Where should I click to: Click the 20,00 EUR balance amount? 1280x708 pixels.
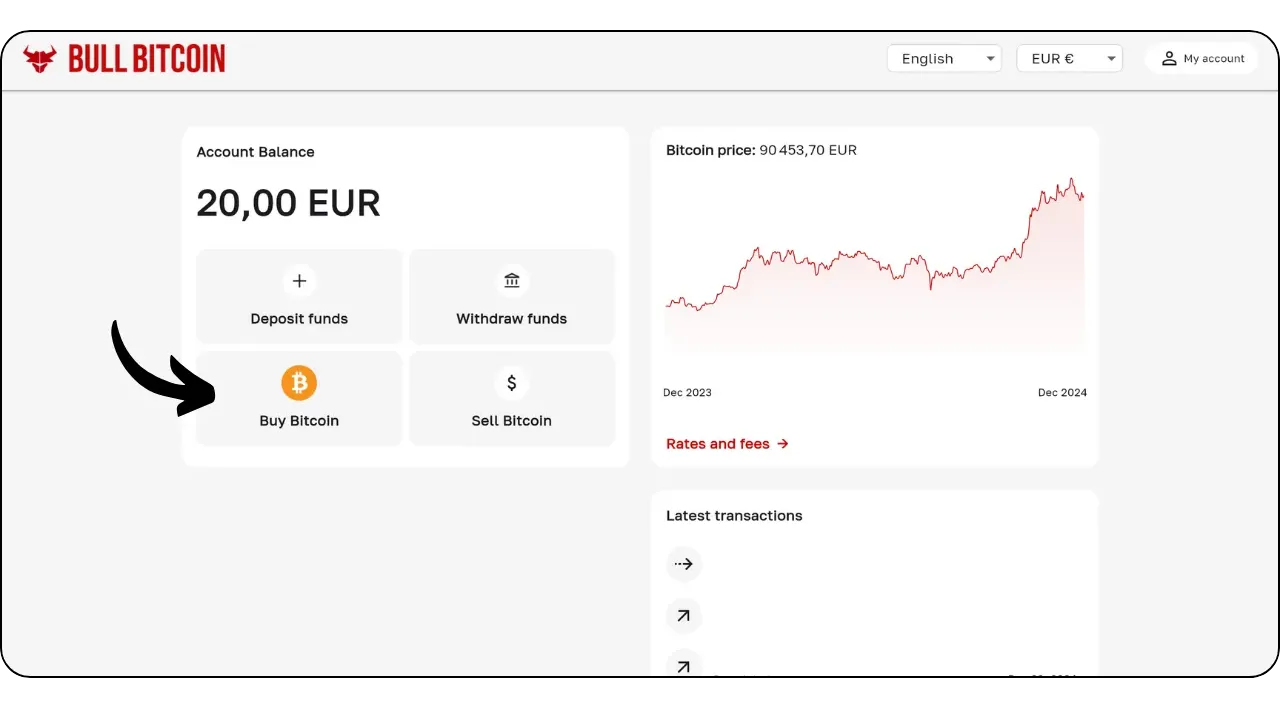tap(288, 203)
